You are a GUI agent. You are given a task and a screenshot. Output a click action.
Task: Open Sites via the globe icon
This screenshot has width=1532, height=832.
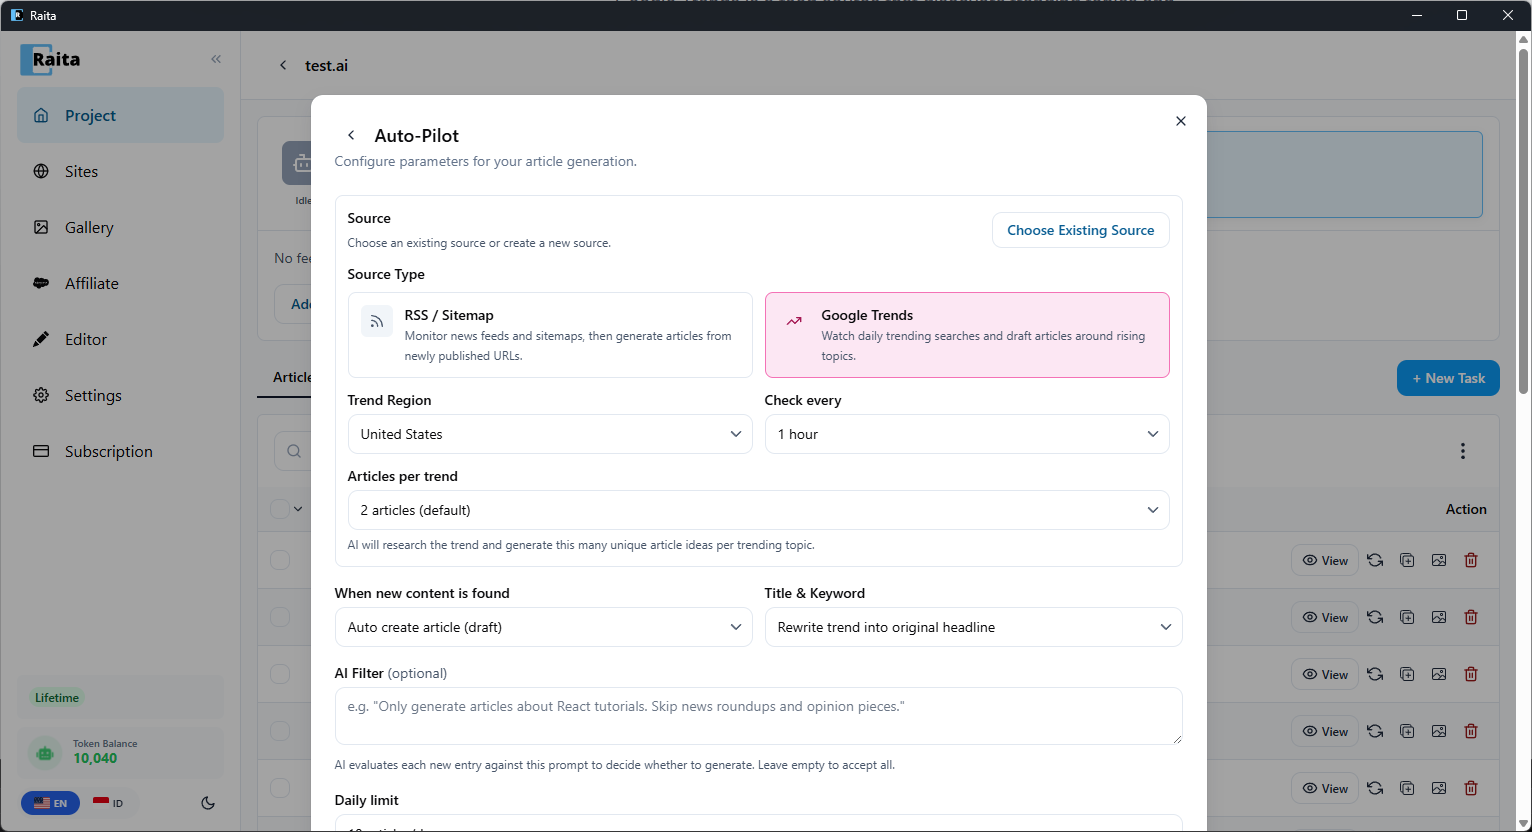point(41,171)
